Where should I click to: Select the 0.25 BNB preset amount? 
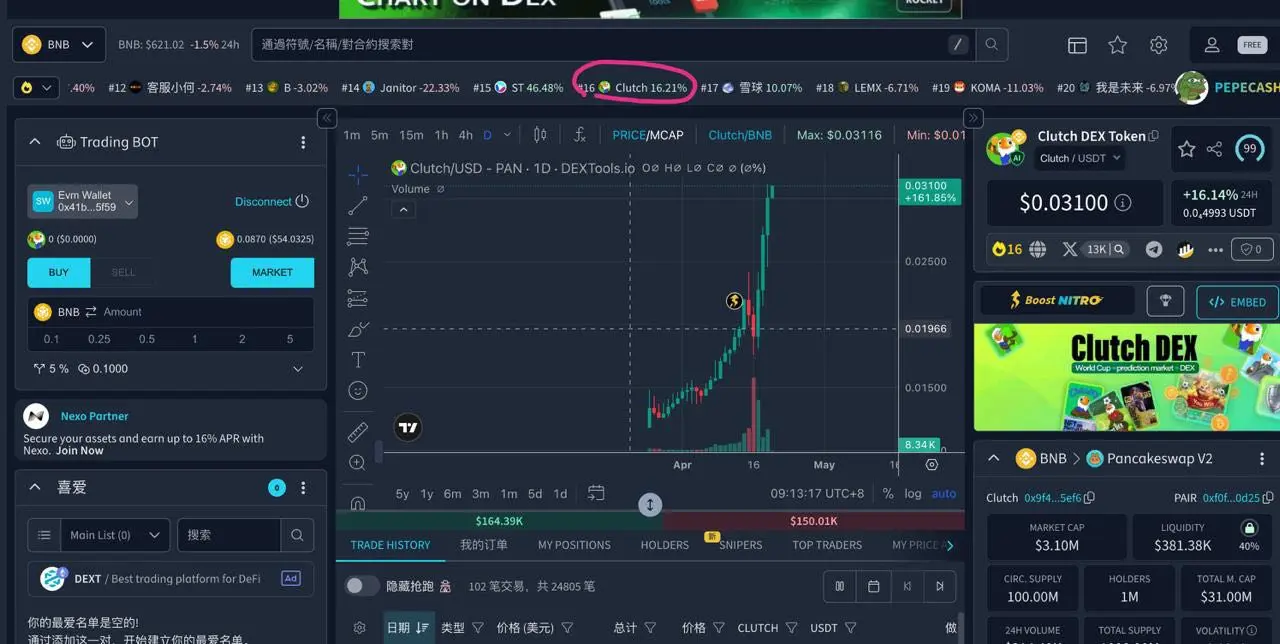(x=99, y=339)
